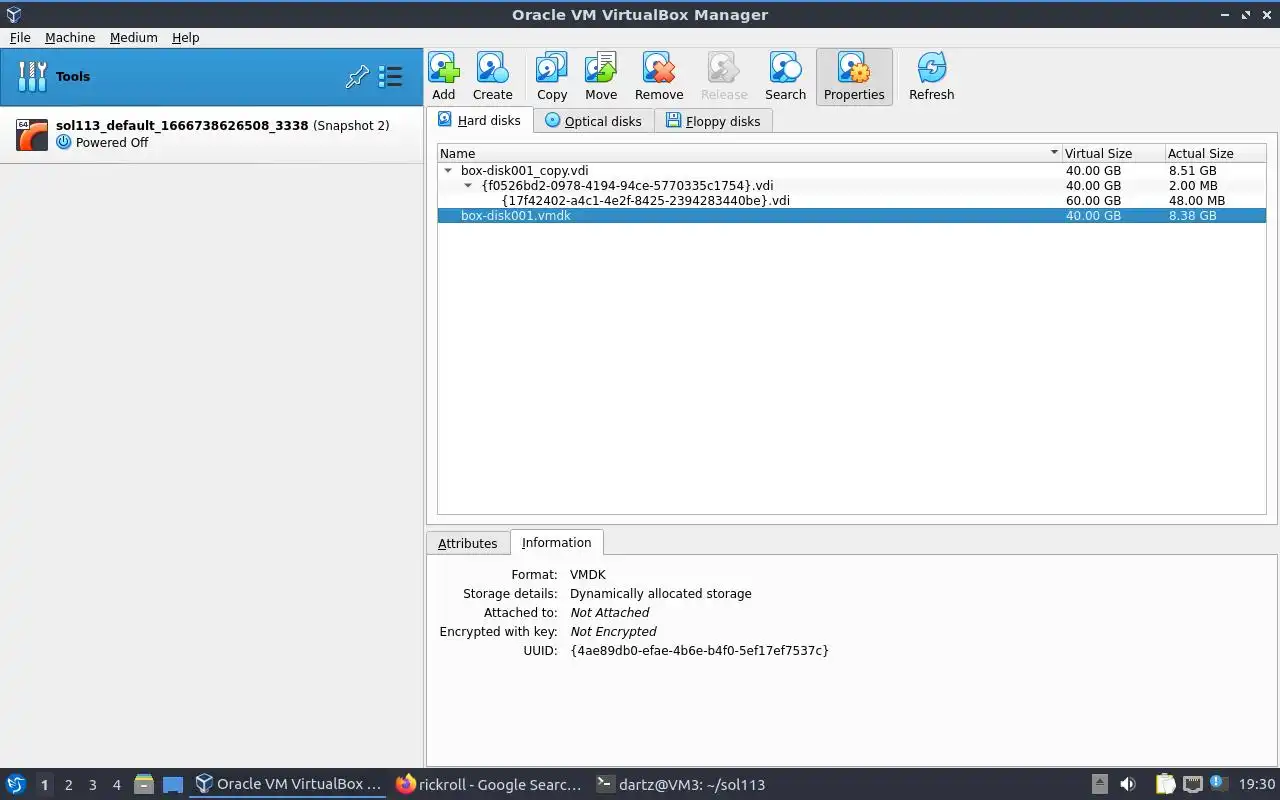Click the 60.00 GB virtual size cell
This screenshot has height=800, width=1280.
[1093, 201]
